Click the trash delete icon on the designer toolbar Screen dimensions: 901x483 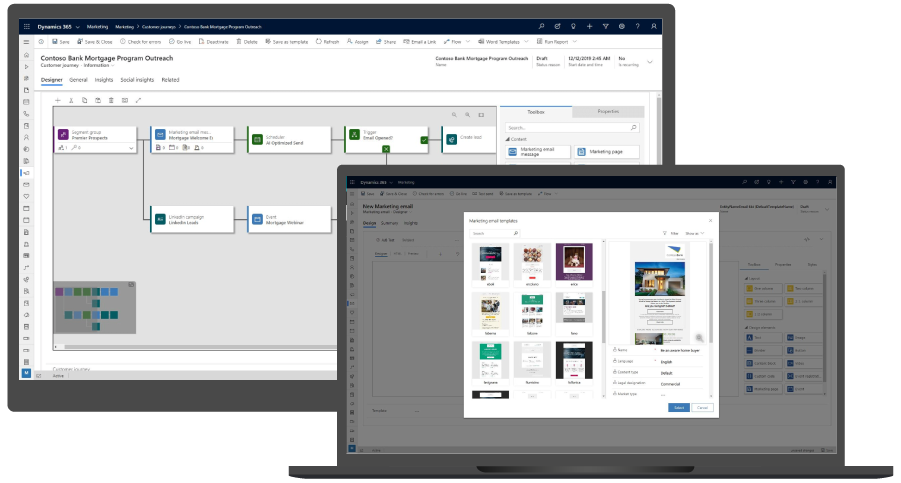[x=111, y=101]
